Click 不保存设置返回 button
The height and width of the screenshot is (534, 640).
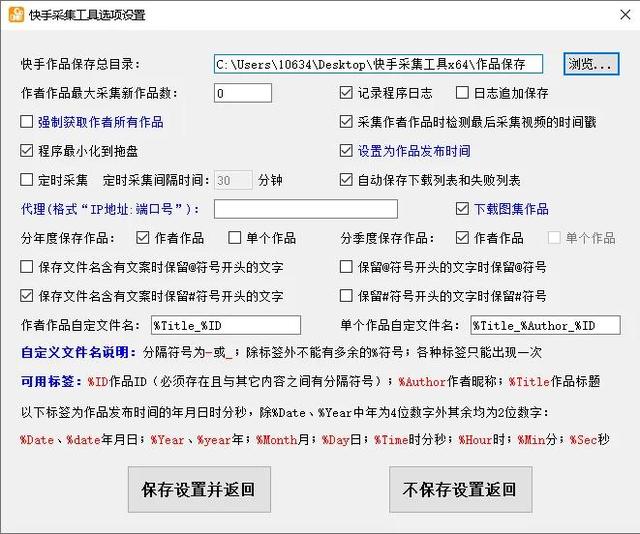coord(460,489)
